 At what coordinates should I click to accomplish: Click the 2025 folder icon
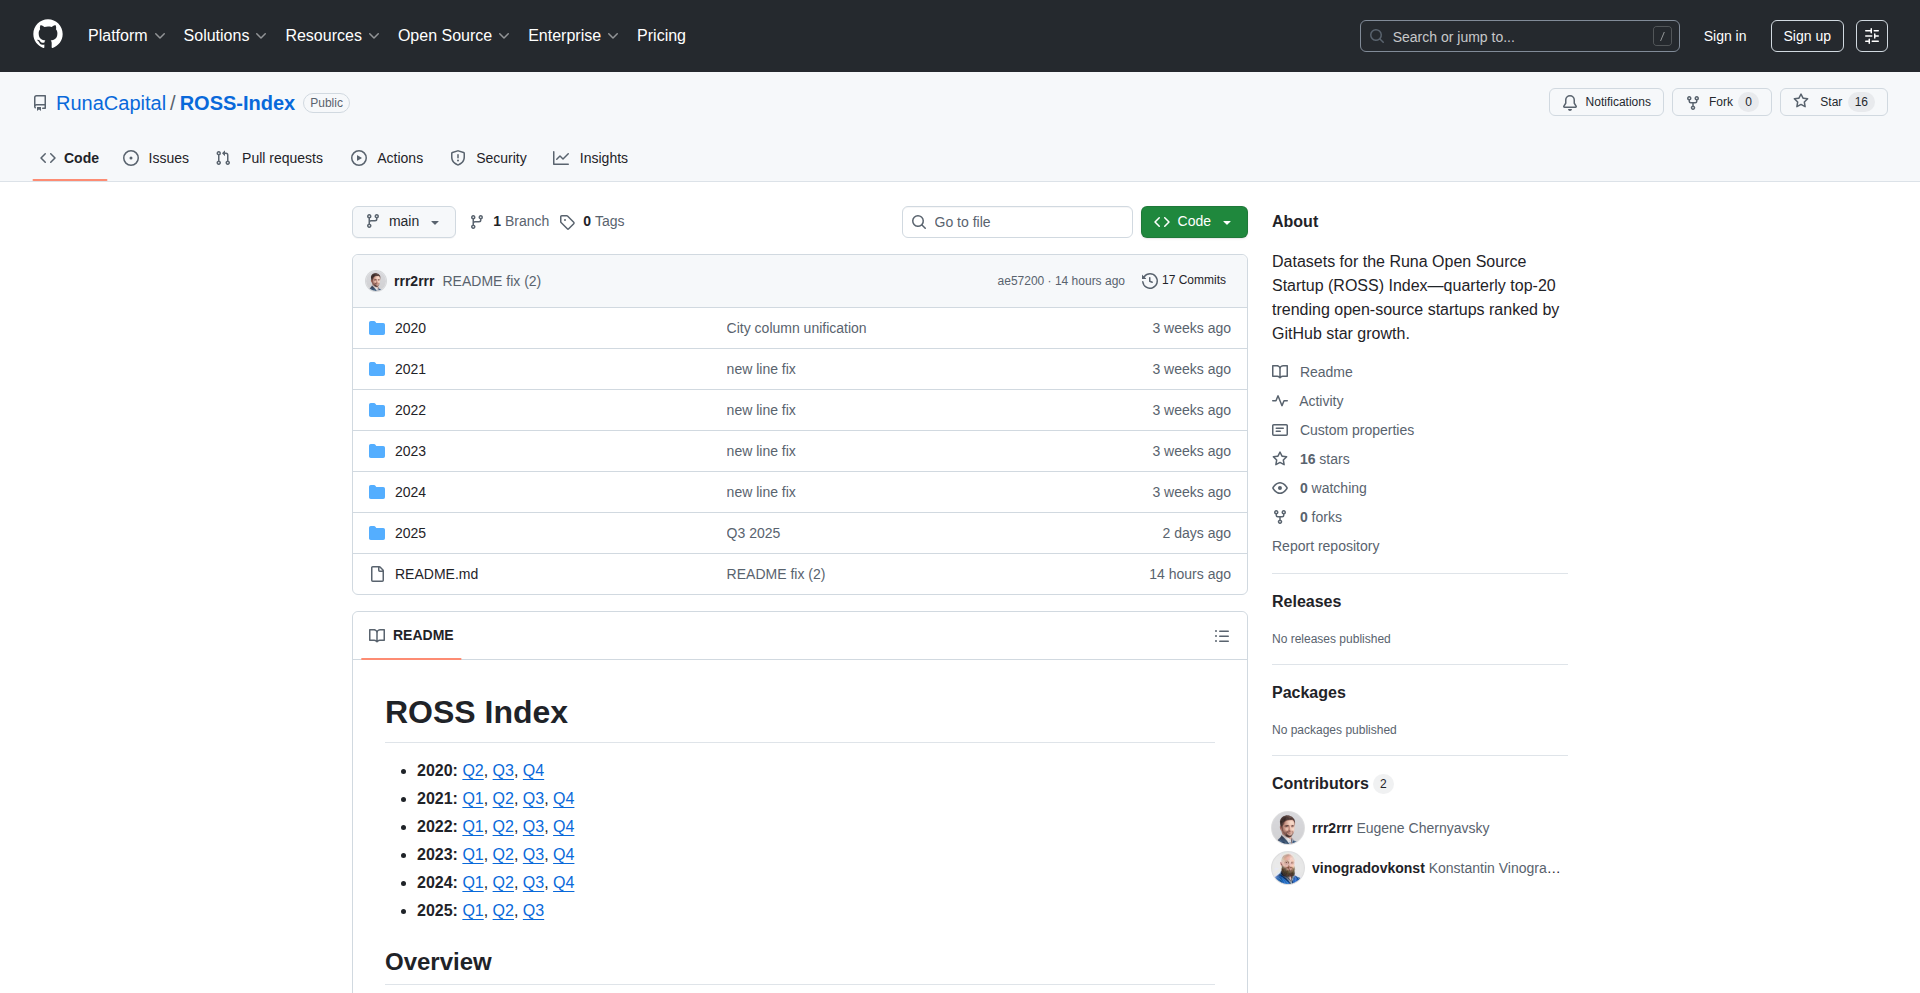(377, 533)
